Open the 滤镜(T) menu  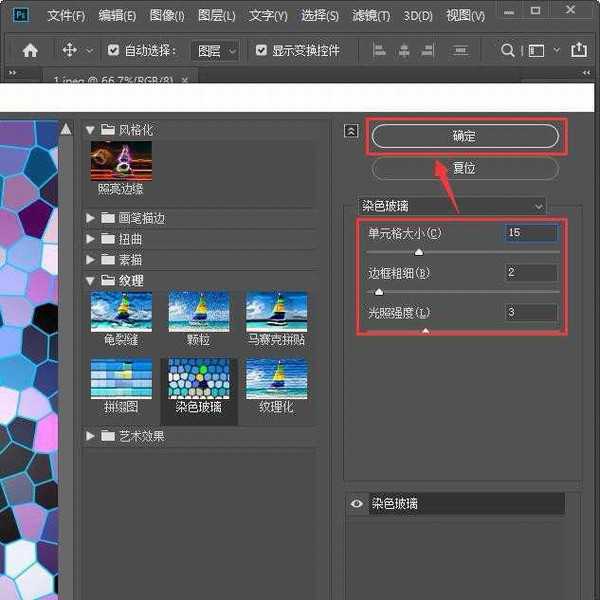(x=373, y=16)
